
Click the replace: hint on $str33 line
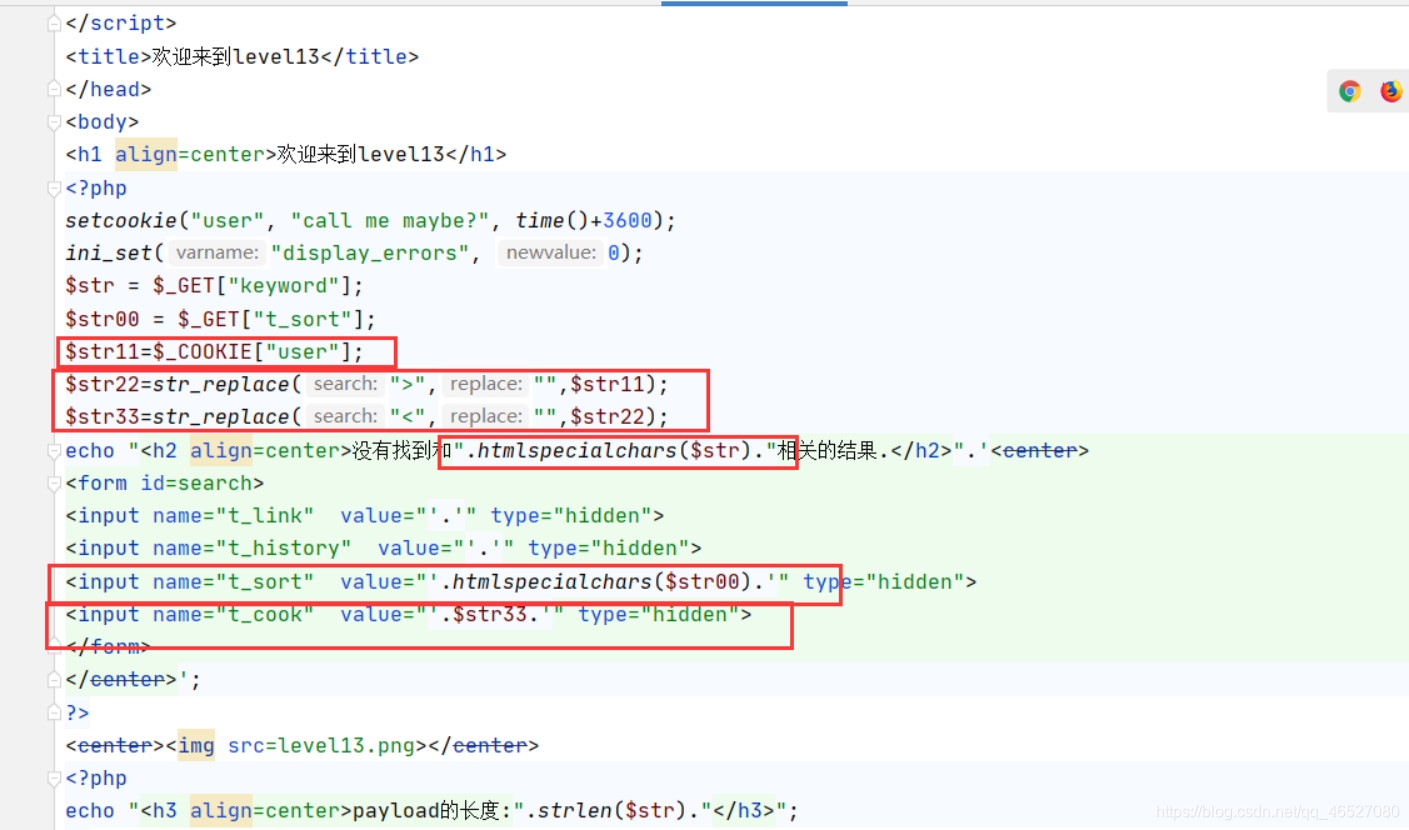pos(485,417)
